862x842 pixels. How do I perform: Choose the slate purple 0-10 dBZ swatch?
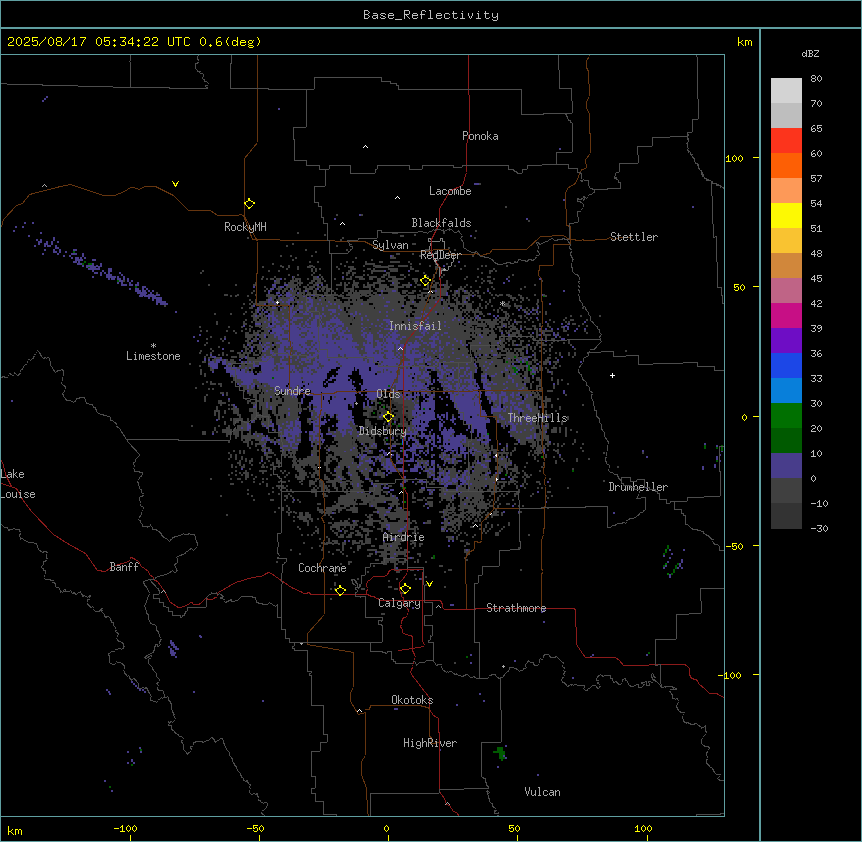click(786, 466)
